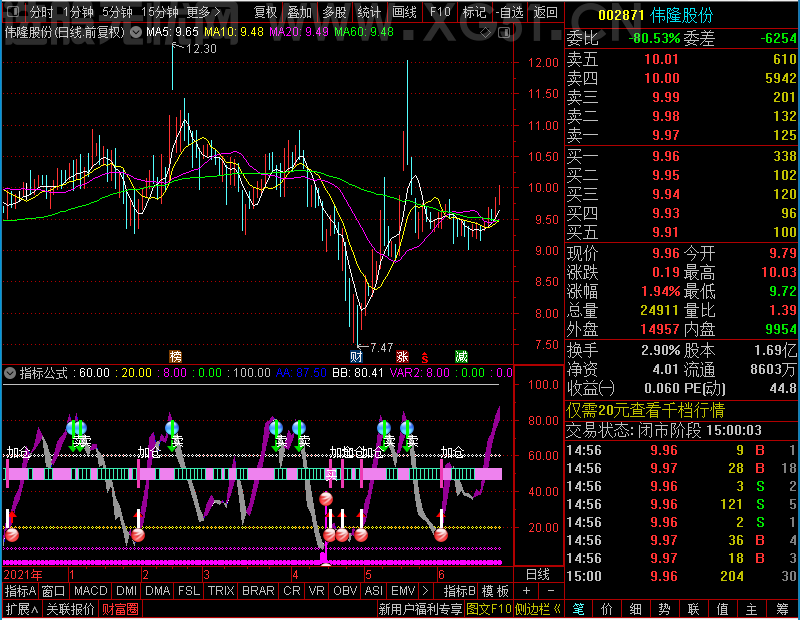Show more indicators via the > arrow after EMV
Image resolution: width=800 pixels, height=620 pixels.
pyautogui.click(x=426, y=591)
